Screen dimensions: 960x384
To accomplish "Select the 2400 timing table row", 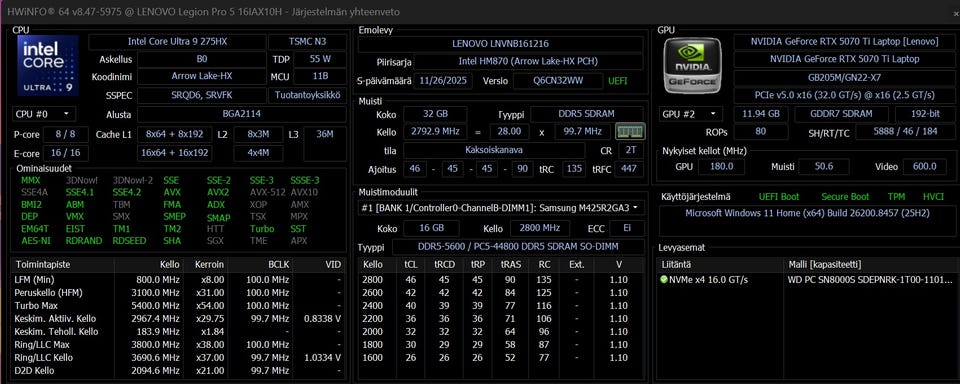I will tap(500, 306).
